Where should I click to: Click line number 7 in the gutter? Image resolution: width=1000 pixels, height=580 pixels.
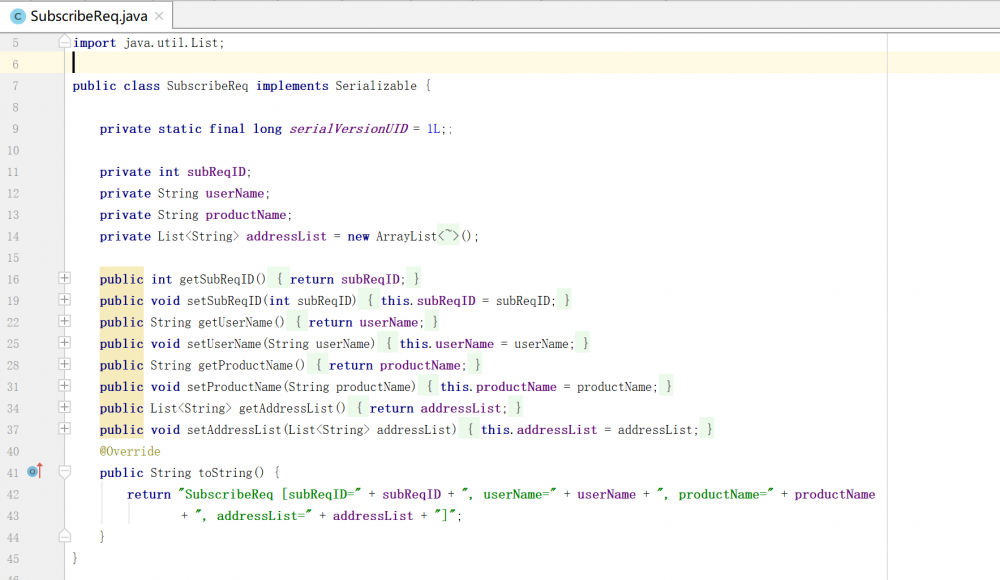tap(15, 86)
